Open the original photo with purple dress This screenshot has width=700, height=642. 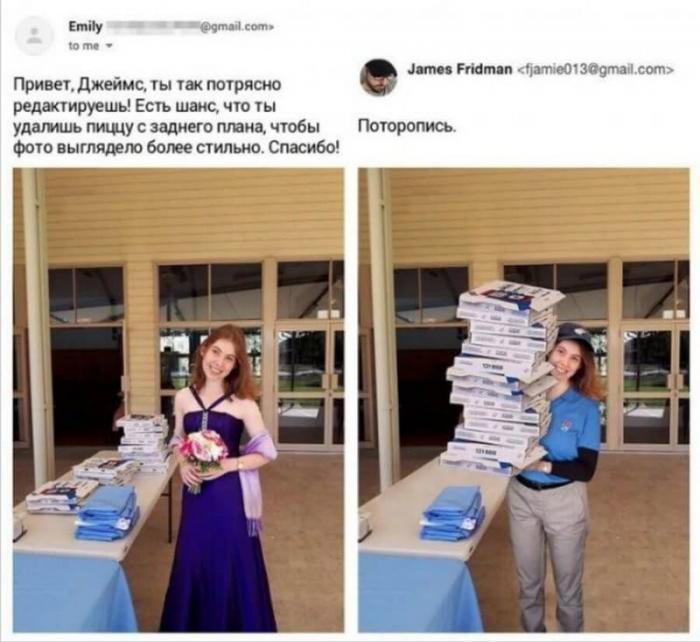click(x=179, y=400)
